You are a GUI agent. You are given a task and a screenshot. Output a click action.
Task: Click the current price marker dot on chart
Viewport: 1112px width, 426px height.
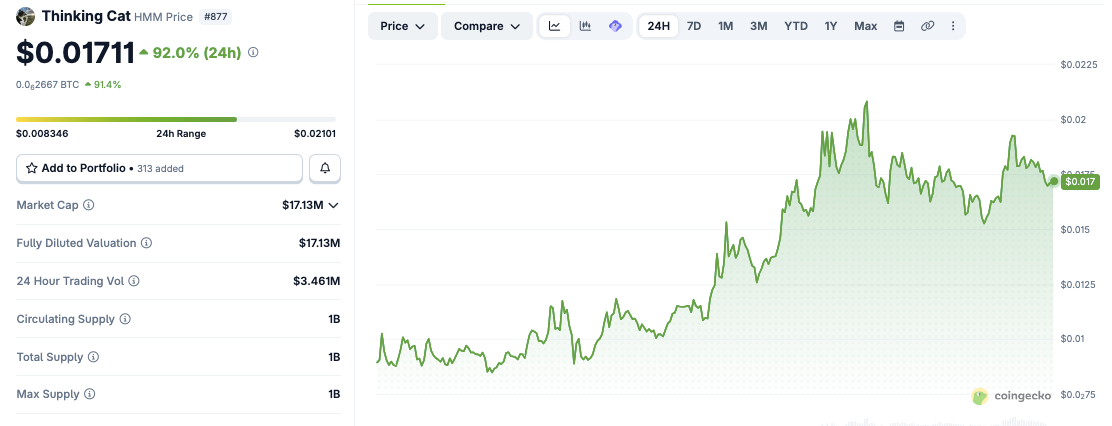[1055, 181]
